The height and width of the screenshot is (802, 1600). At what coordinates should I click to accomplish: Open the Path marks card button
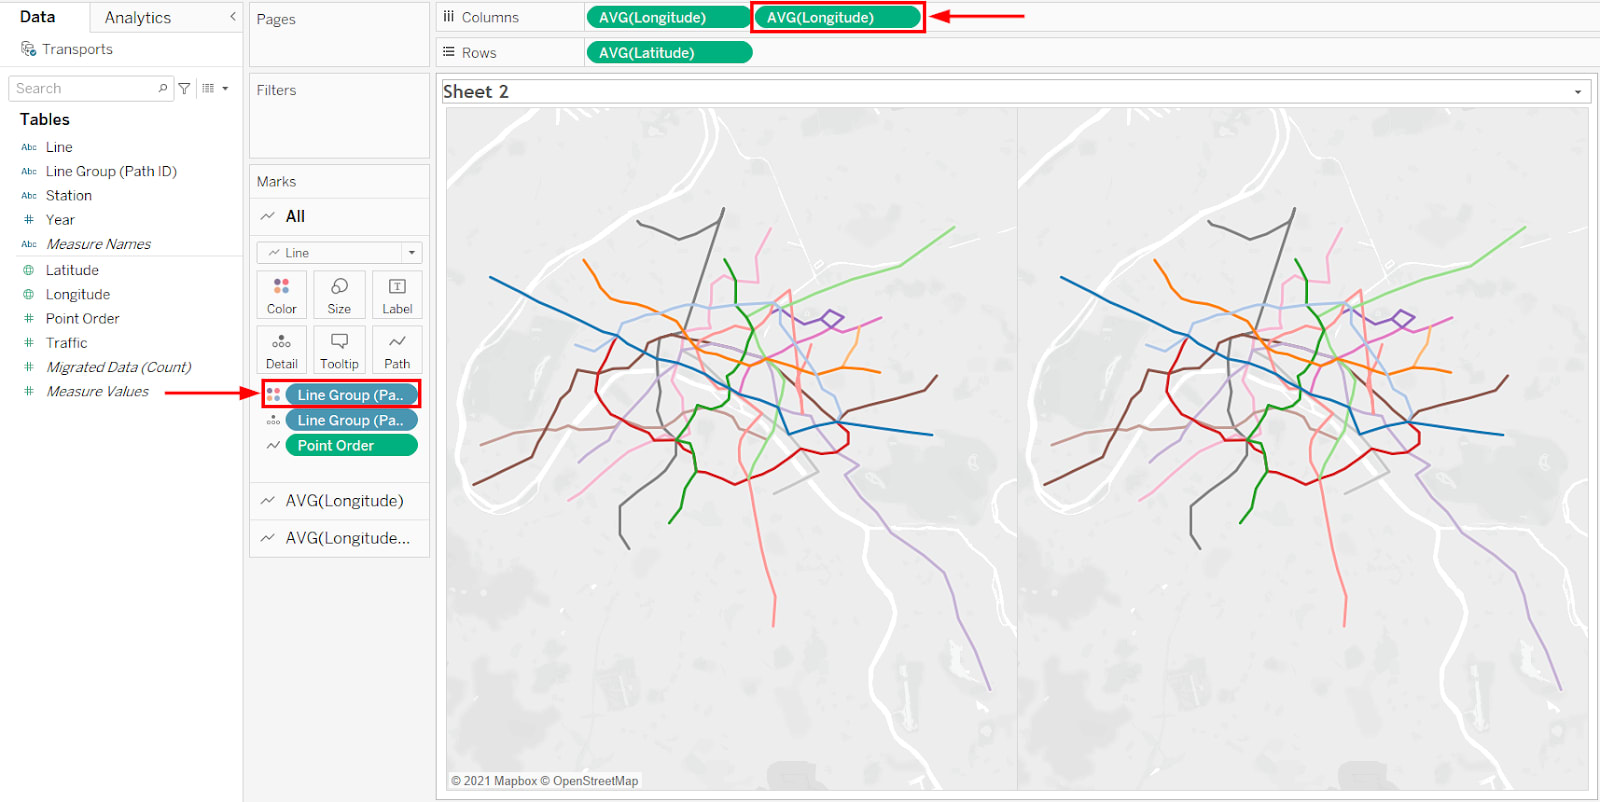pos(397,350)
